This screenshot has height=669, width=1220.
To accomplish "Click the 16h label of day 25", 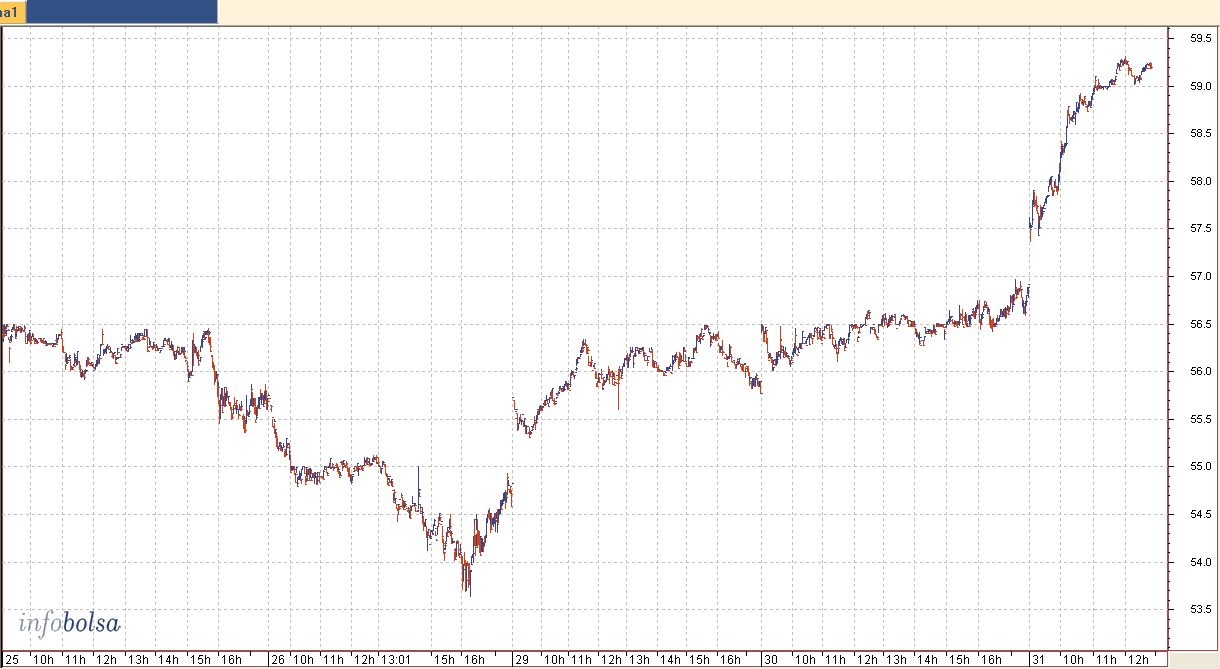I will click(231, 660).
